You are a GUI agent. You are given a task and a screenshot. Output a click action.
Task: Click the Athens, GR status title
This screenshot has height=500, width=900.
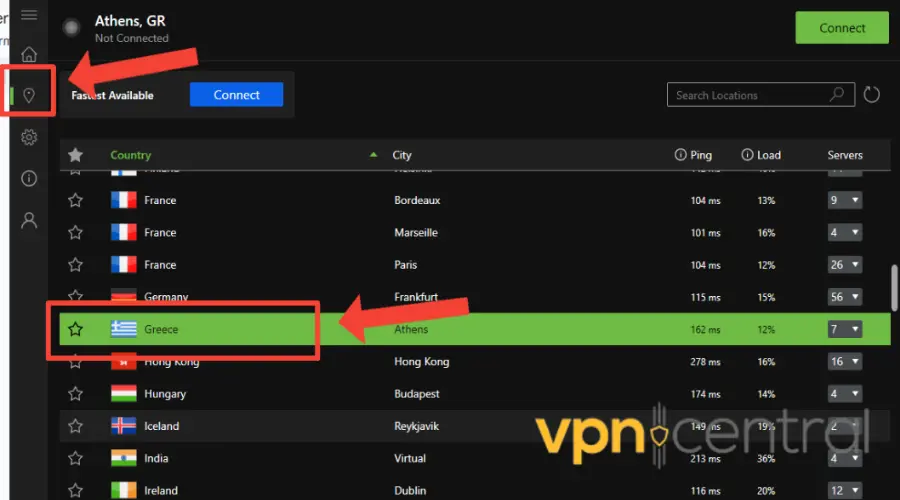click(130, 21)
